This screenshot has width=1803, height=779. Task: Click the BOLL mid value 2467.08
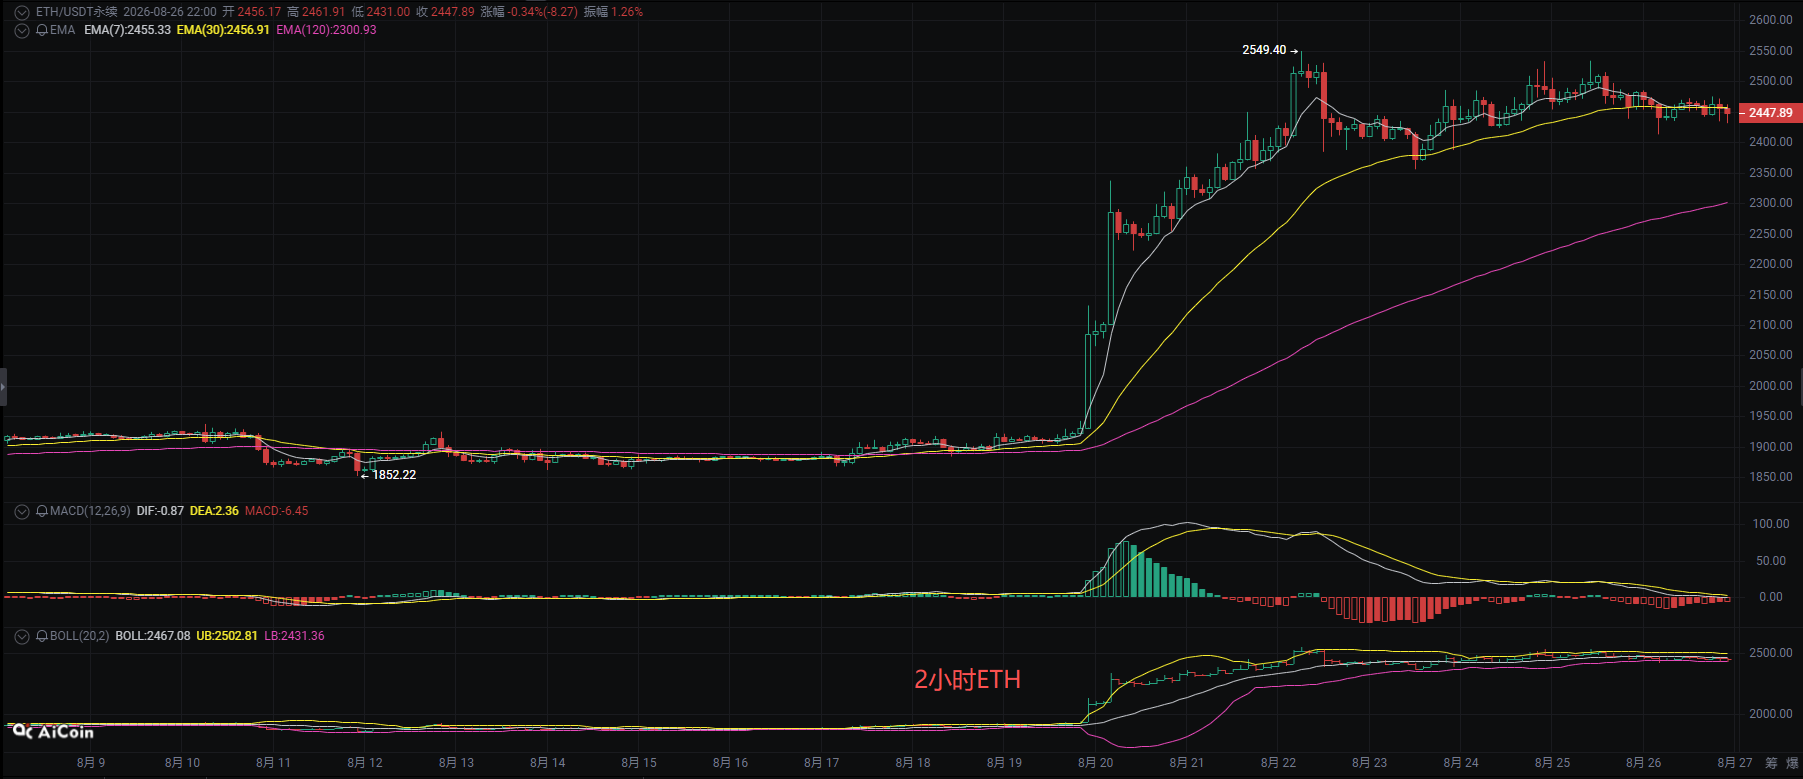(153, 636)
